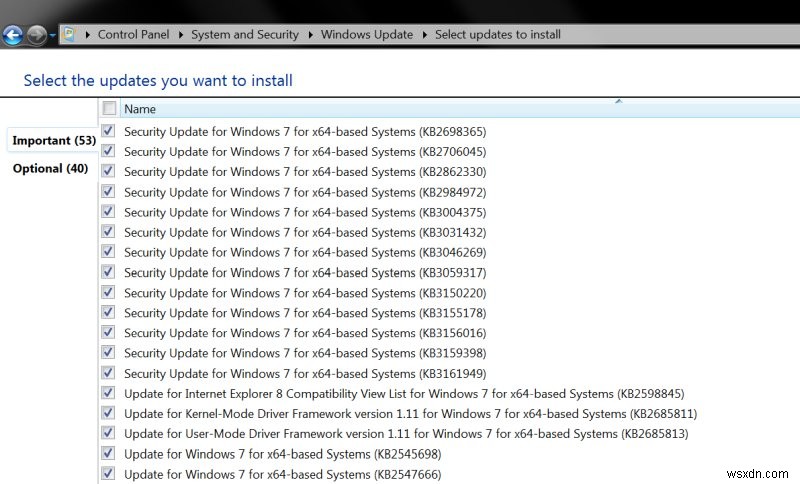800x484 pixels.
Task: Click Select updates to install breadcrumb
Action: pos(497,35)
